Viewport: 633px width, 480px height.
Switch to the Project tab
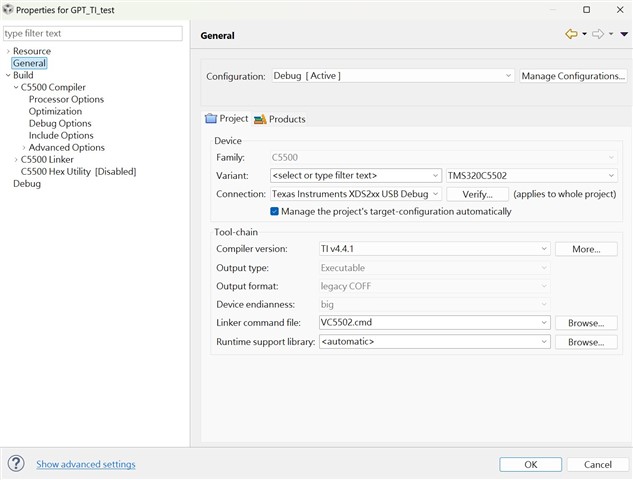tap(226, 119)
